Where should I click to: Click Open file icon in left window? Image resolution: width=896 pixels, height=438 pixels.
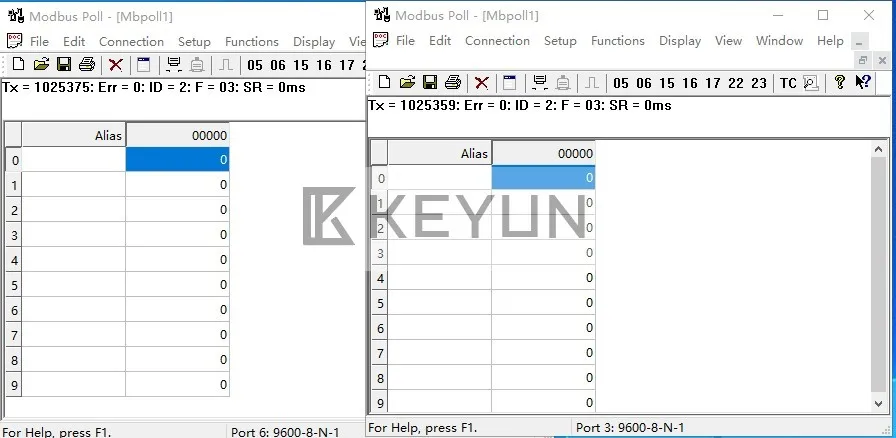(x=41, y=65)
